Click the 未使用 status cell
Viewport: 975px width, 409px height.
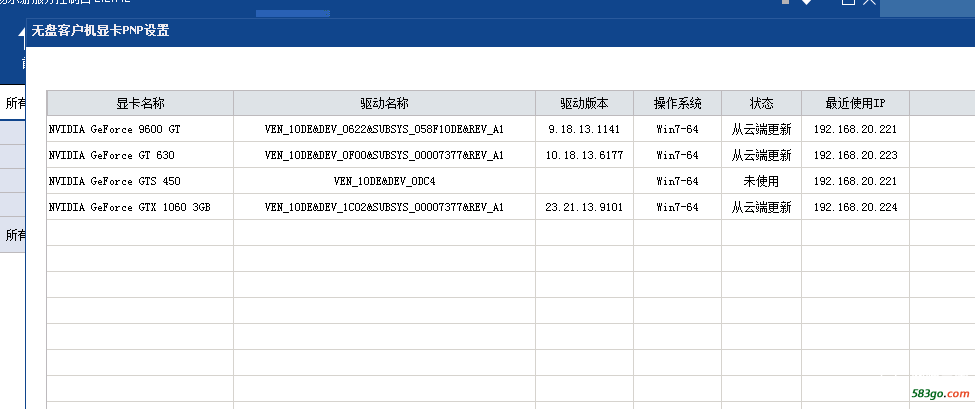tap(761, 181)
